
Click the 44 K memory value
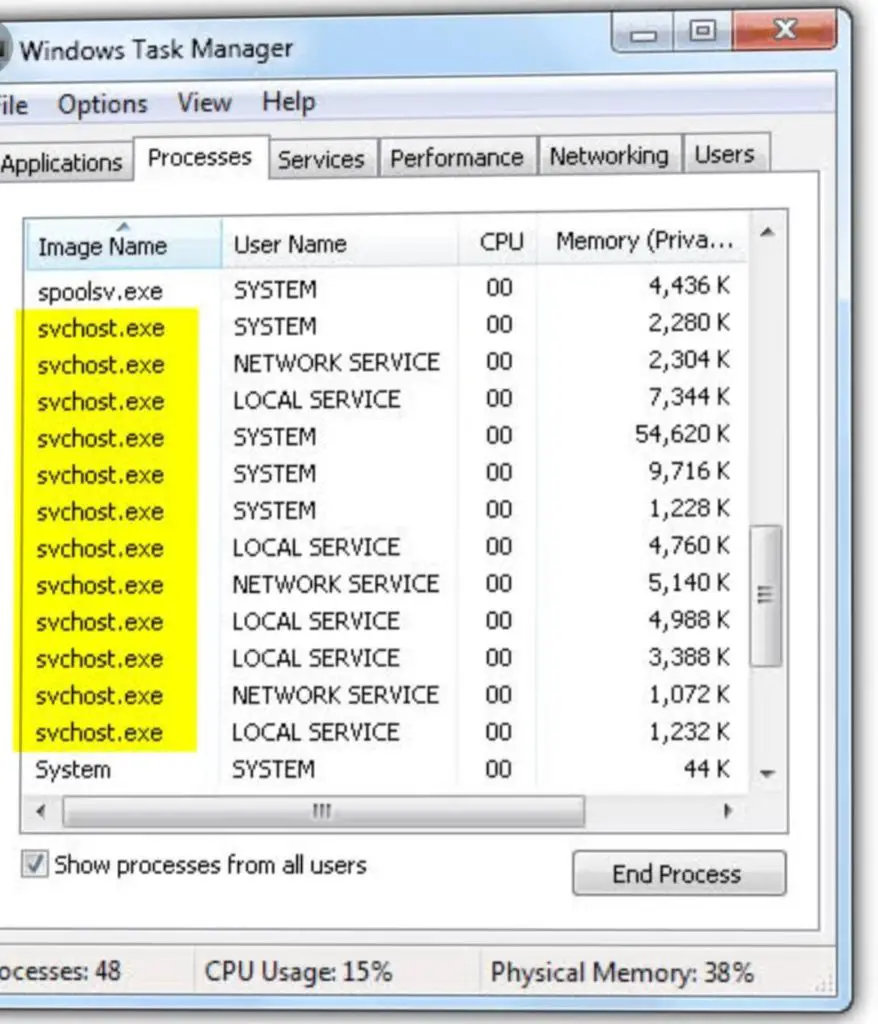[x=707, y=769]
